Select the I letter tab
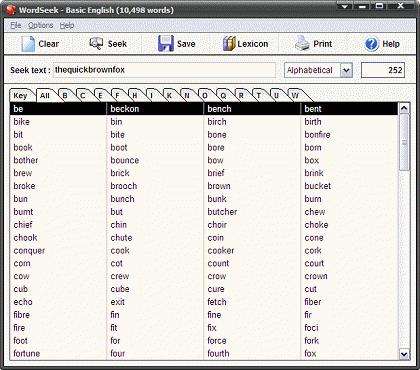Image resolution: width=420 pixels, height=370 pixels. click(x=152, y=96)
